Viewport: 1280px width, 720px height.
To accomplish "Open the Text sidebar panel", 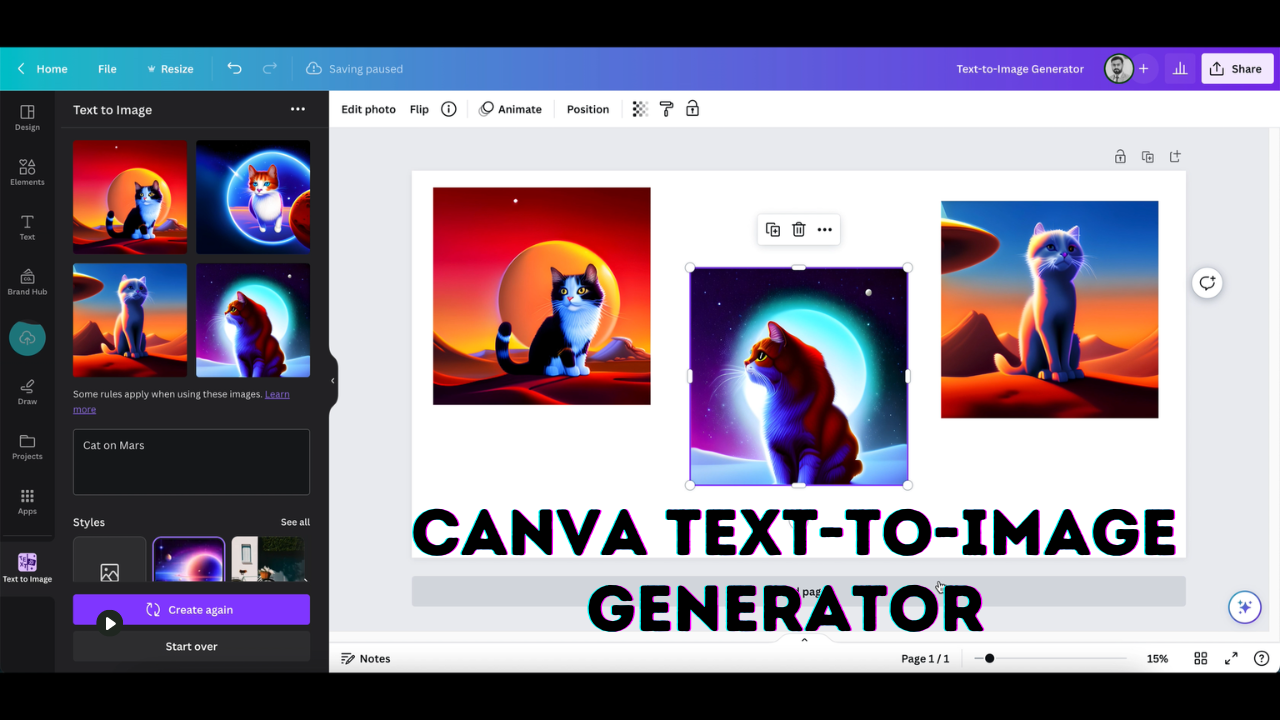I will tap(27, 227).
